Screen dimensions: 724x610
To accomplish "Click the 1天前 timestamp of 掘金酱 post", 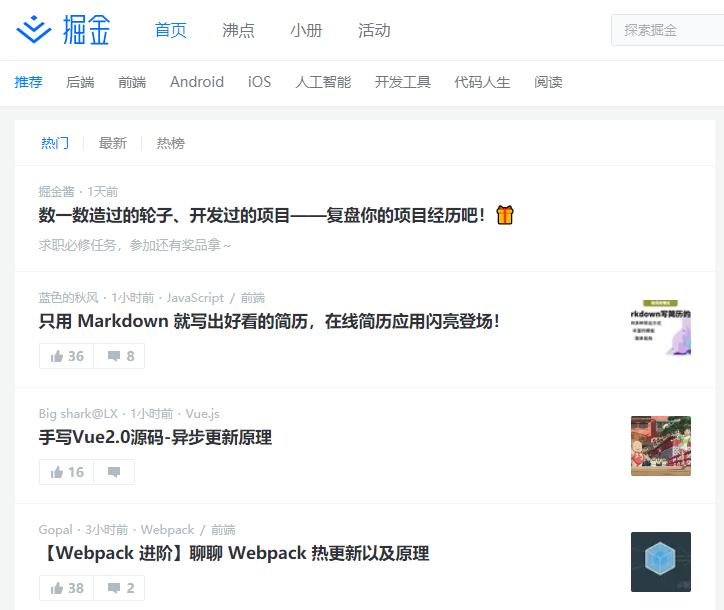I will coord(103,192).
